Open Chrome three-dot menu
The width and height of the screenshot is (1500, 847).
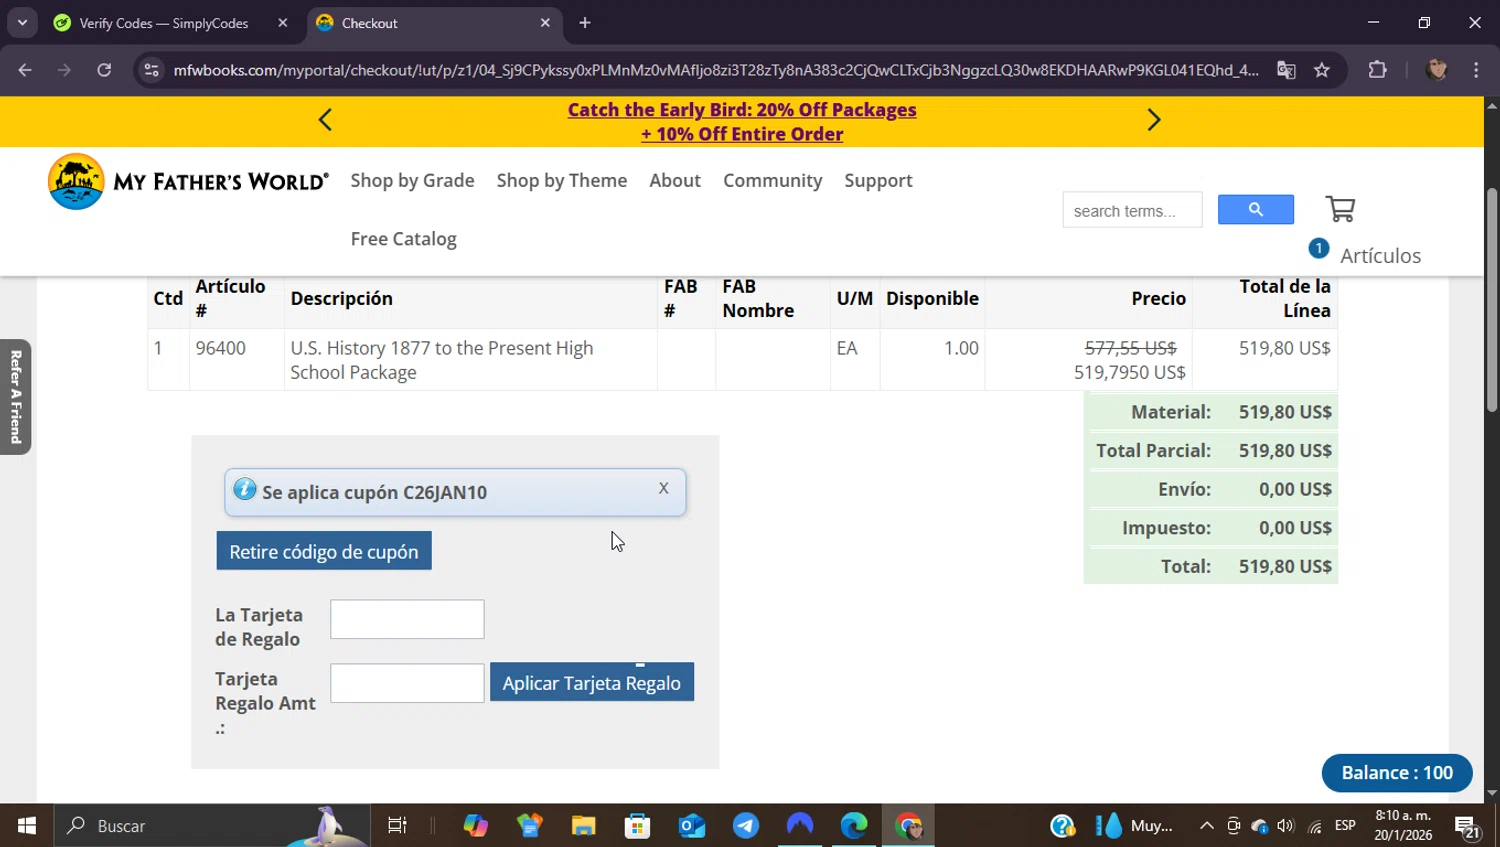point(1476,70)
